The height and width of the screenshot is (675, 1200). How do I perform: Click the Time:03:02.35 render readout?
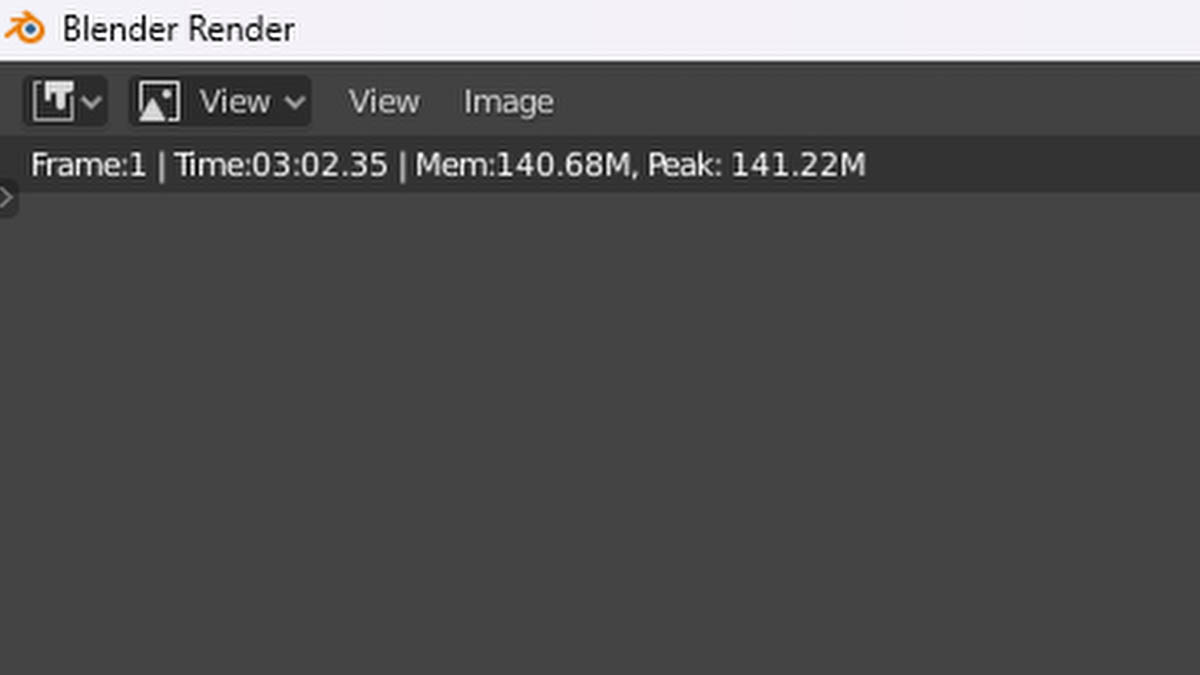(x=281, y=165)
